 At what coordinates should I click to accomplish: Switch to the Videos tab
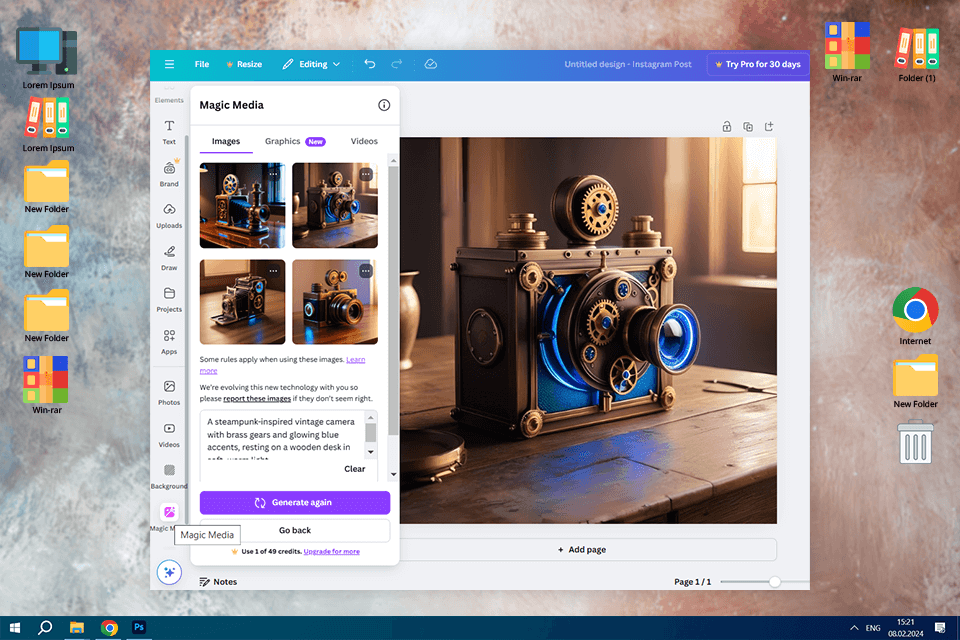(x=364, y=141)
